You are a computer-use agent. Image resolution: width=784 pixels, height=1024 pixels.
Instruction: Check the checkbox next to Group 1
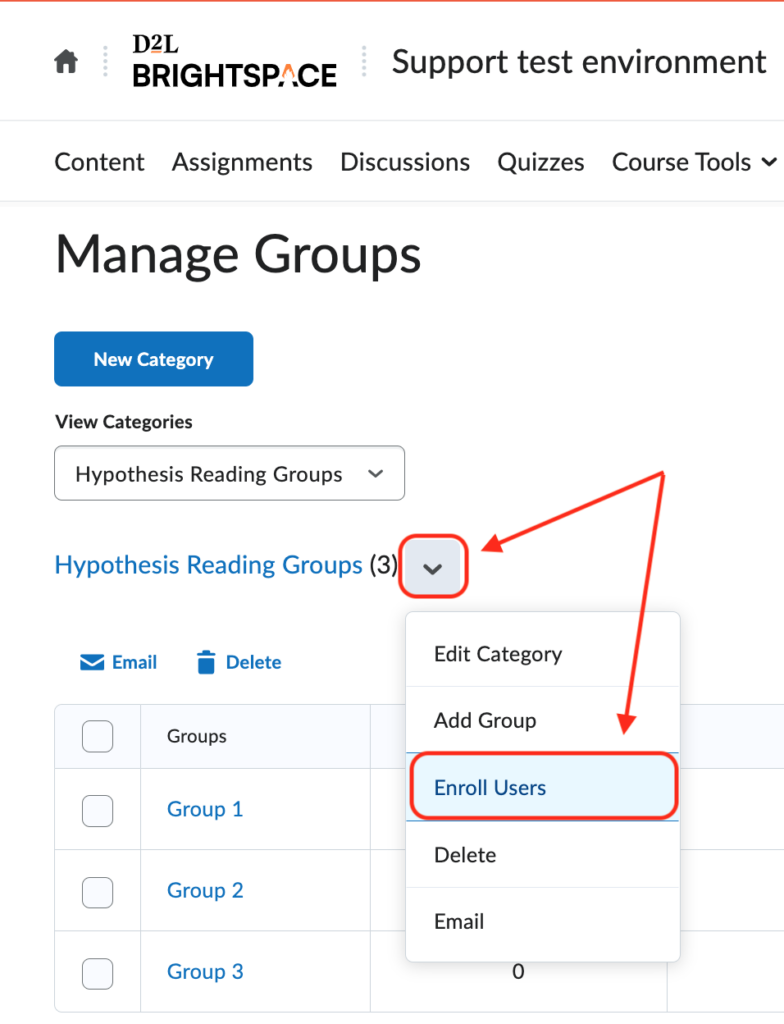97,811
